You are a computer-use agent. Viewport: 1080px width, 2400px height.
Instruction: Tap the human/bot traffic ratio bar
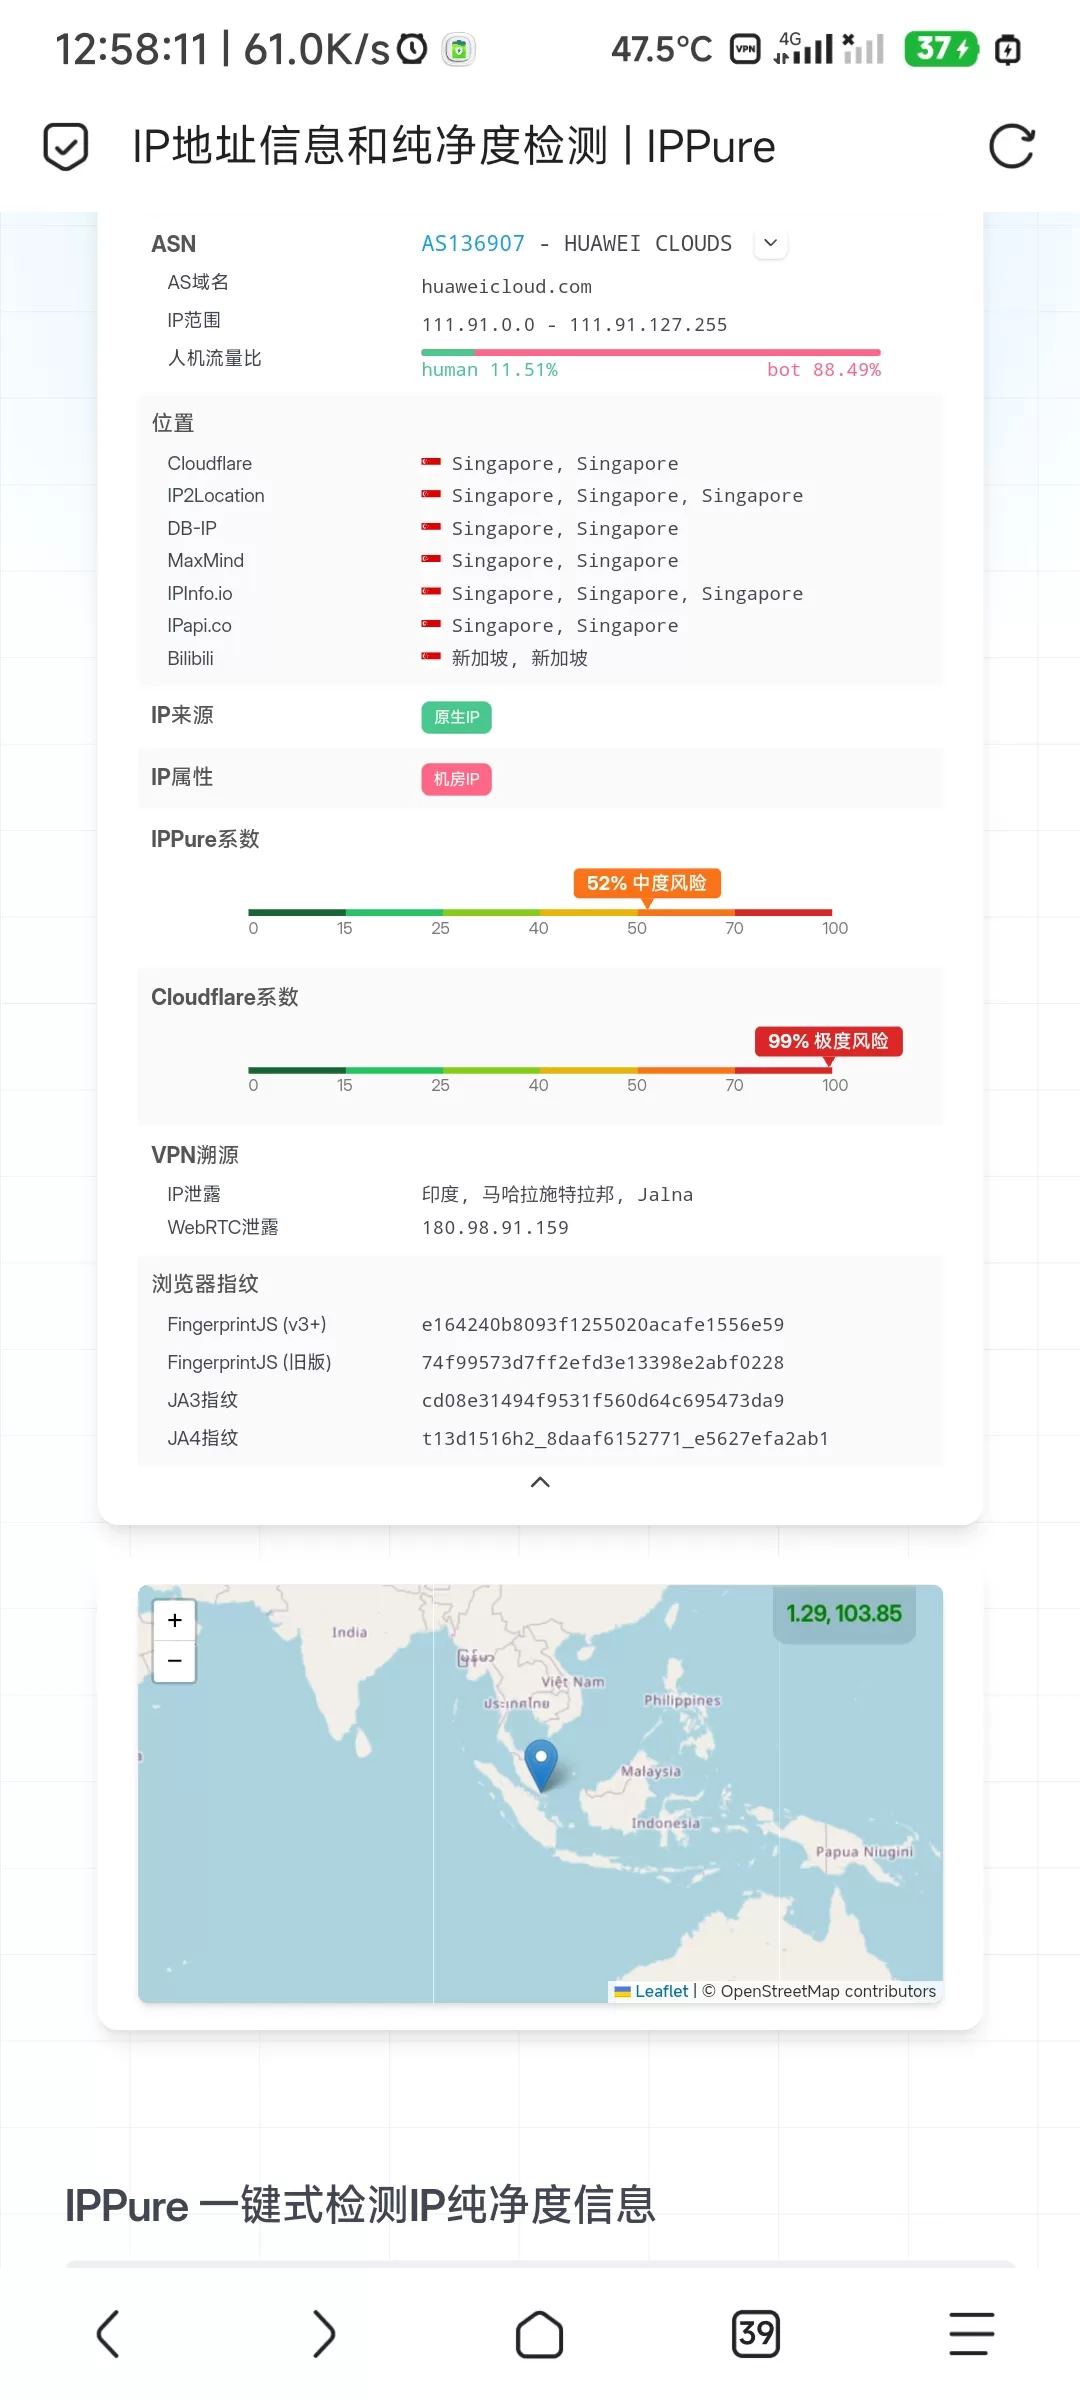click(650, 353)
